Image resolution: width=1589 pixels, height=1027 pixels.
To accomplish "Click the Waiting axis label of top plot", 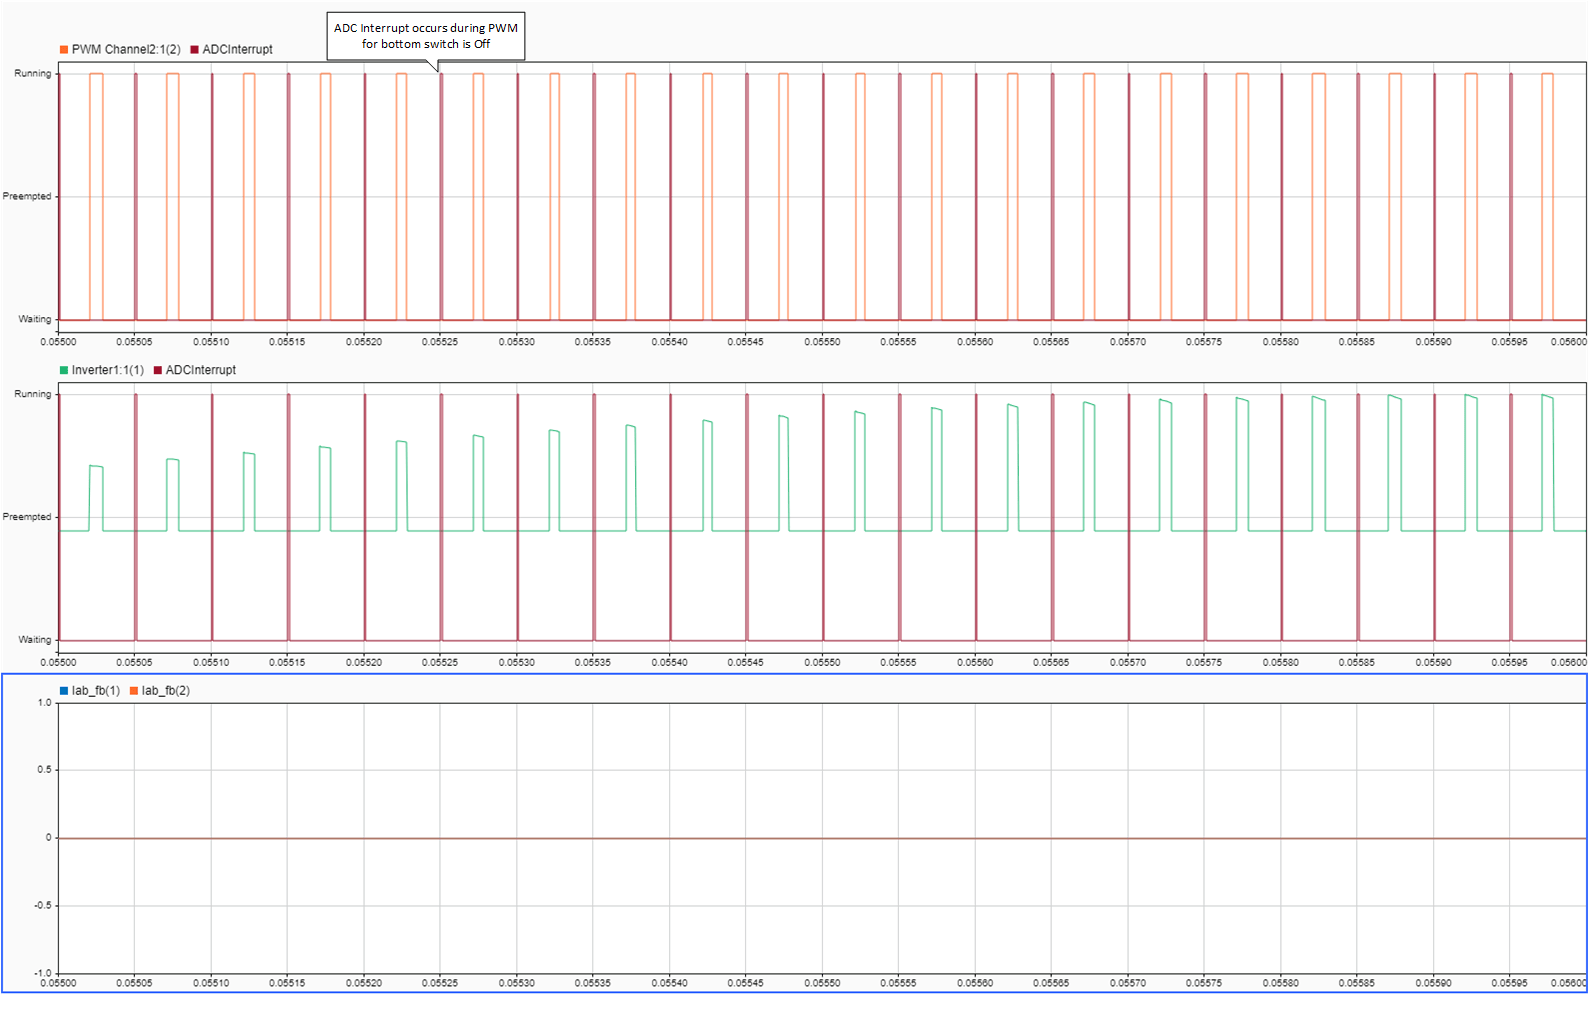I will tap(35, 319).
